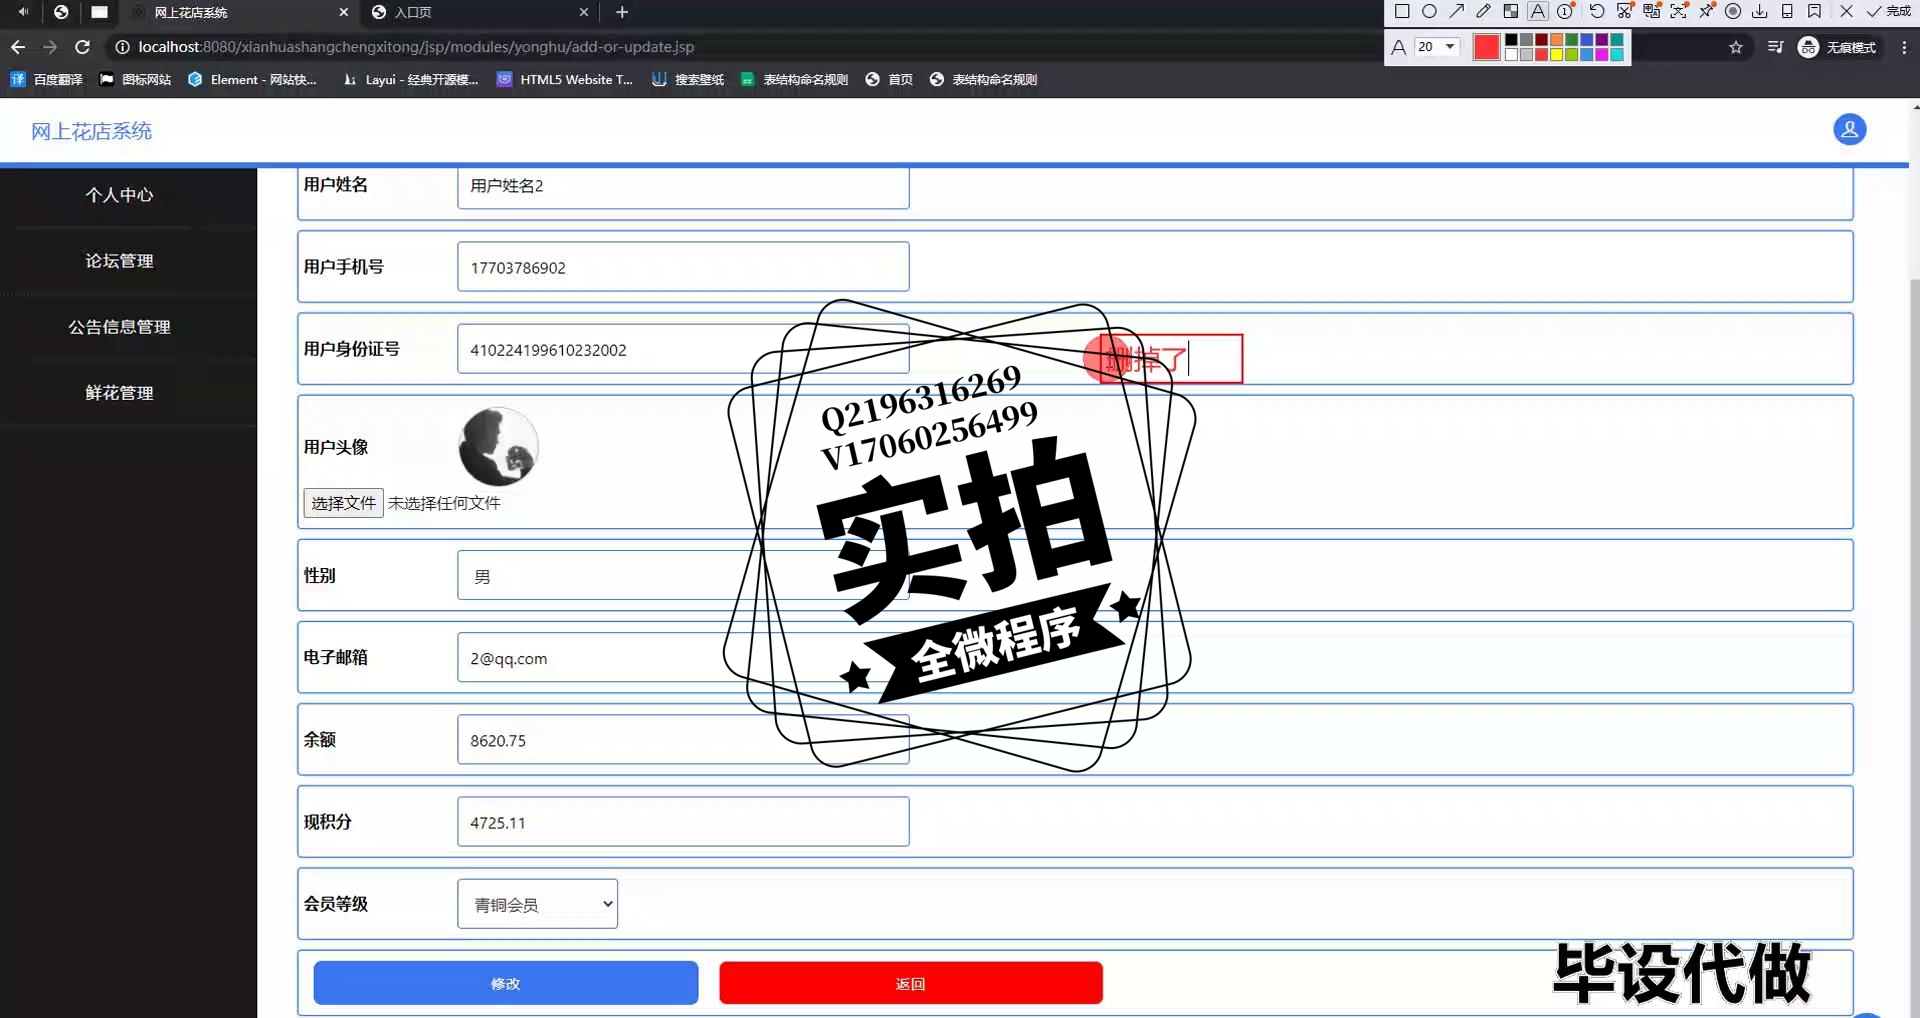Open the 首页 bookmark
The height and width of the screenshot is (1018, 1920).
pos(889,79)
